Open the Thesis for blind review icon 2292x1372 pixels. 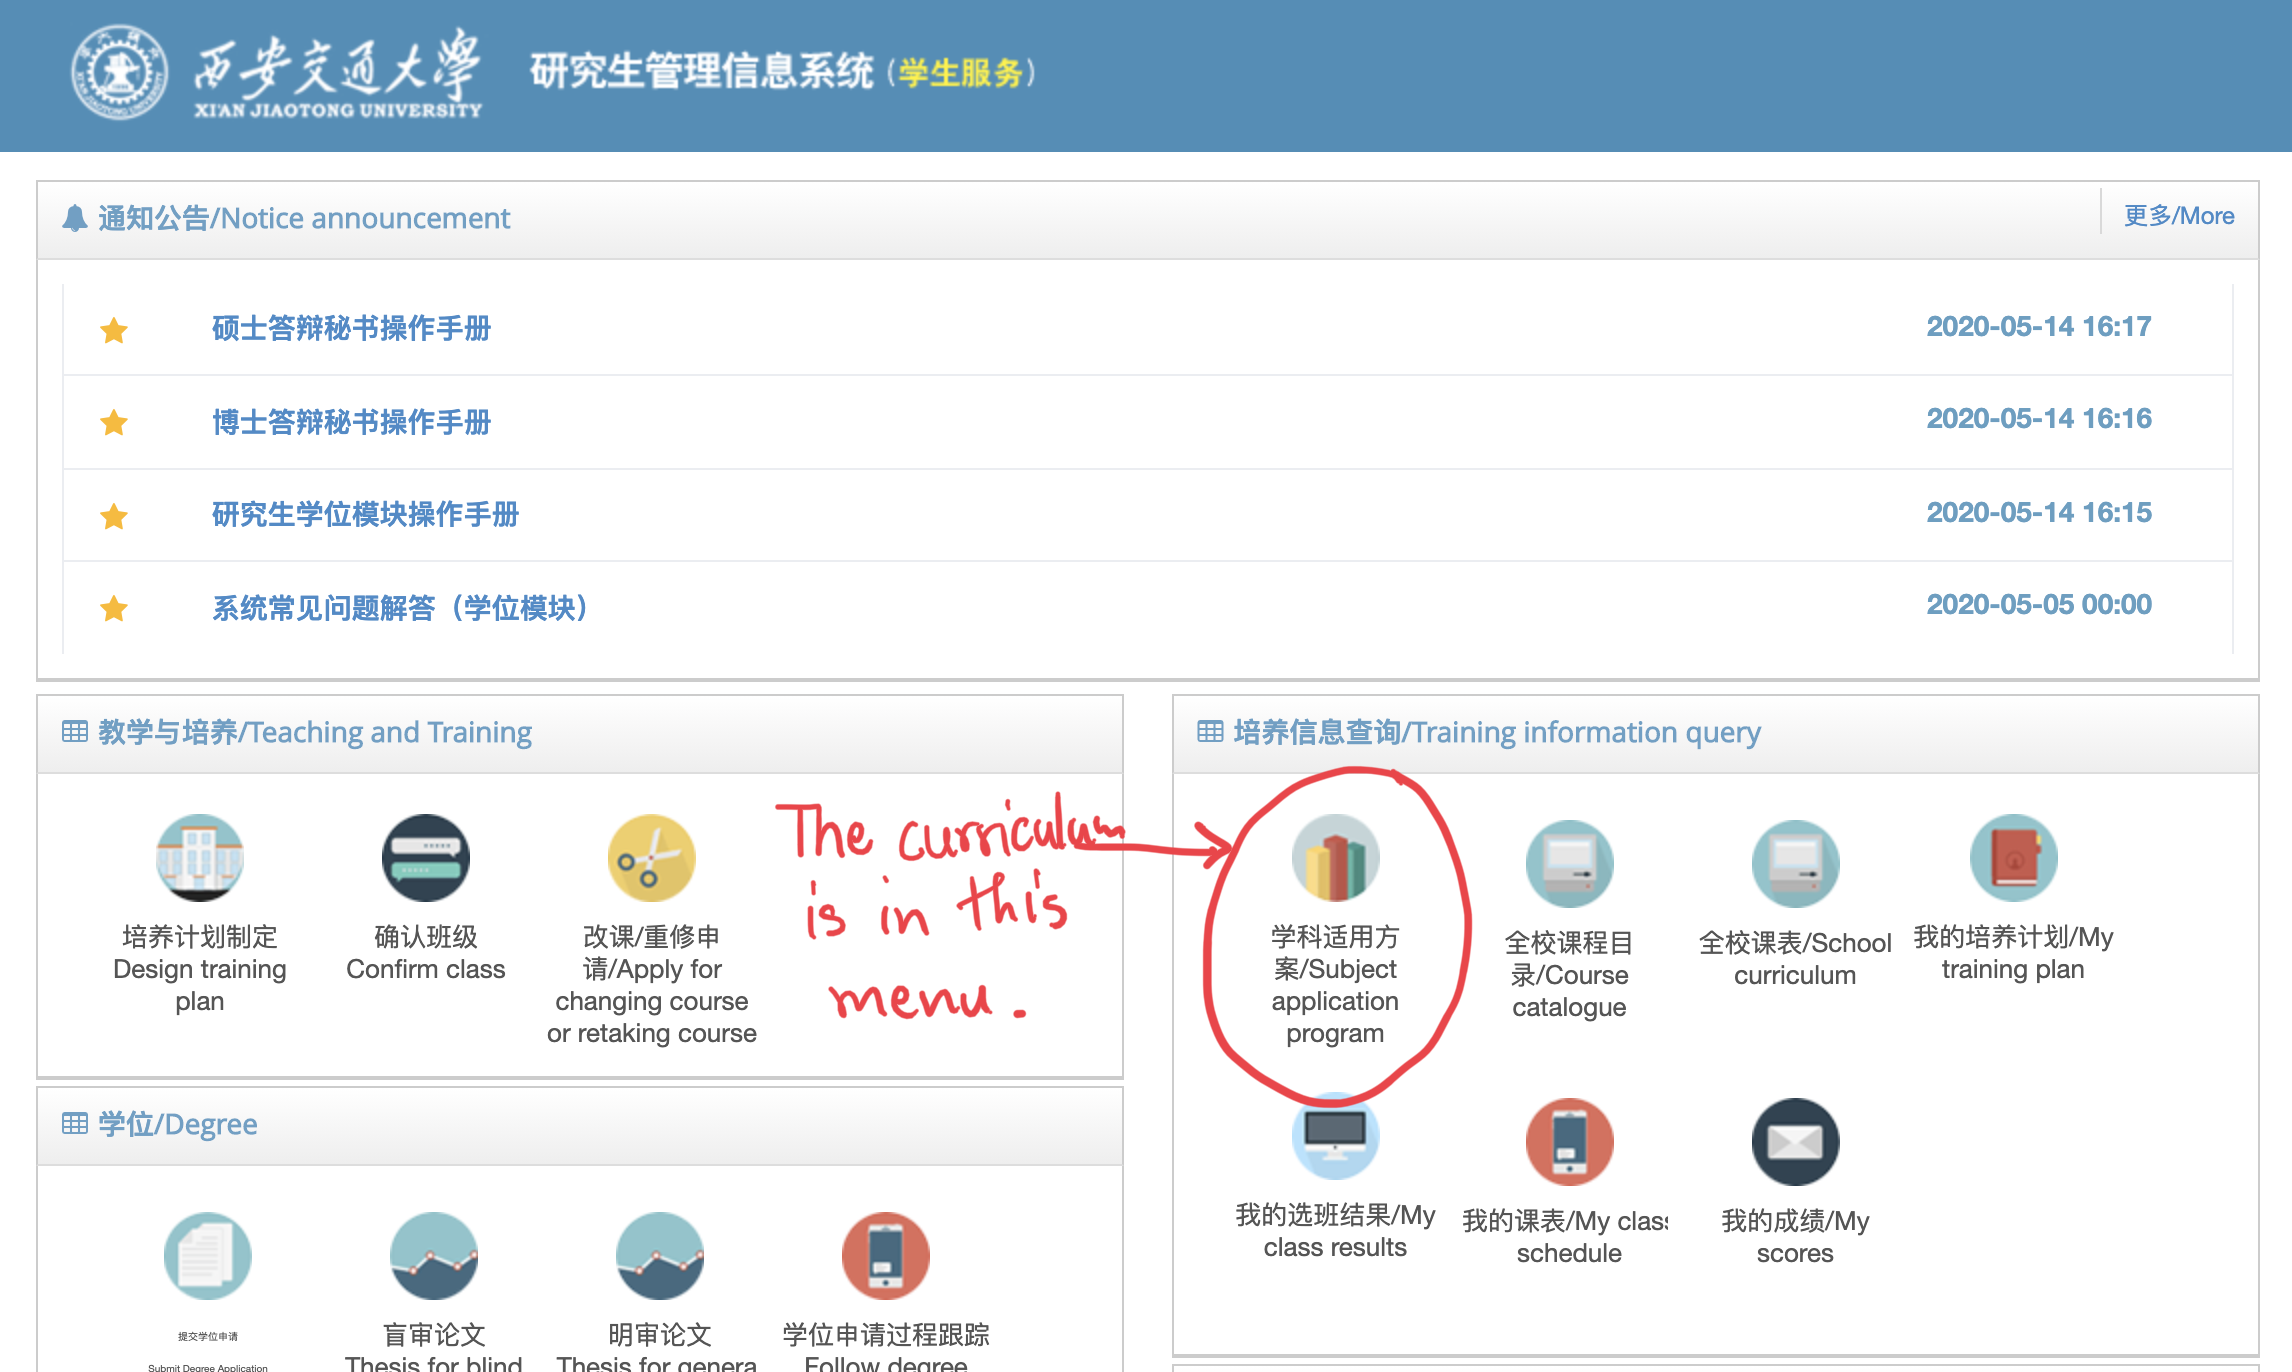pyautogui.click(x=434, y=1256)
